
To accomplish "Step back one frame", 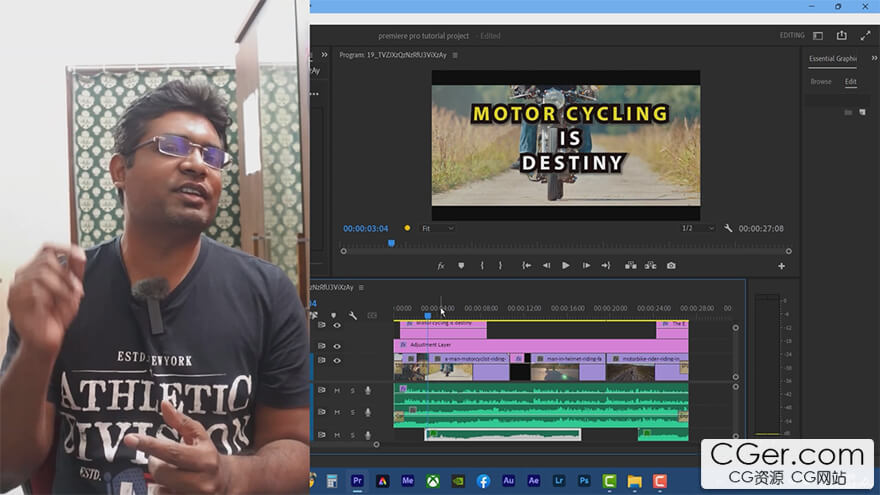I will [546, 266].
